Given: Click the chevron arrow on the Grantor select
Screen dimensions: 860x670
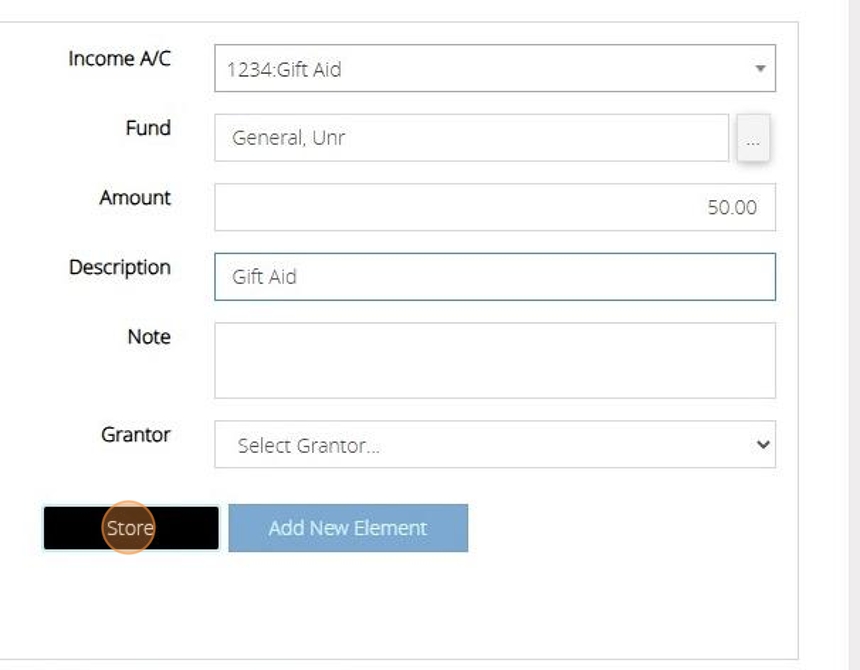Looking at the screenshot, I should (x=763, y=445).
